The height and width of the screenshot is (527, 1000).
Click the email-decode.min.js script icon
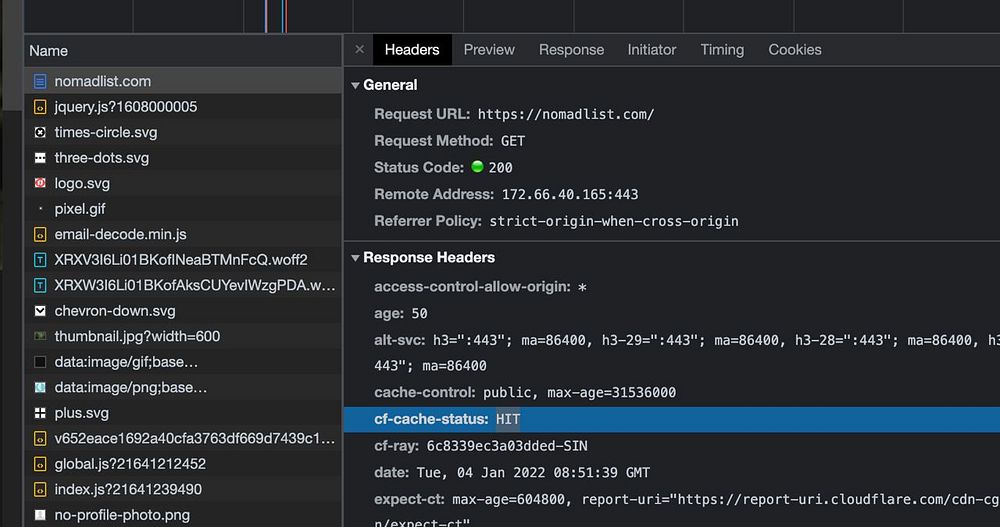click(40, 235)
